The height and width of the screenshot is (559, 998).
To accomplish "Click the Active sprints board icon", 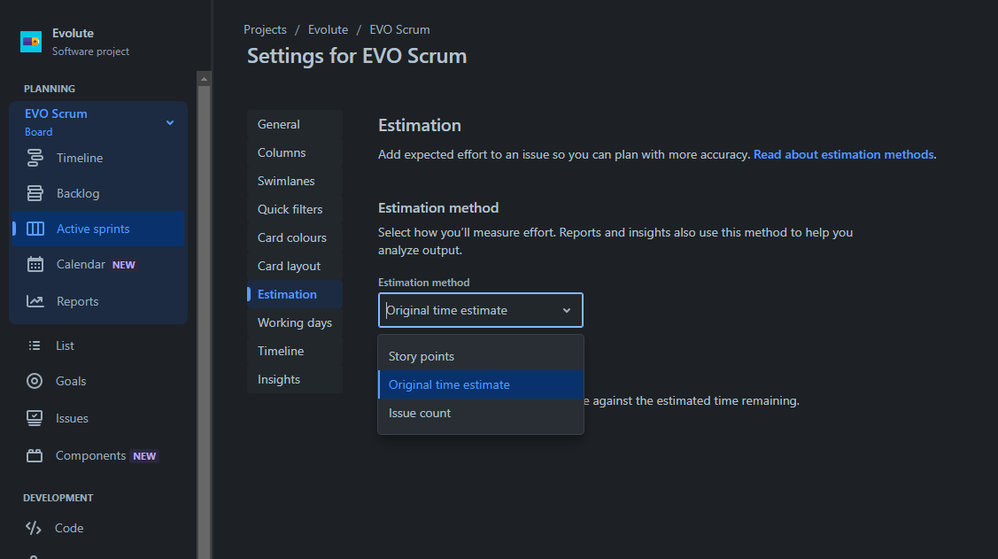I will (x=35, y=229).
